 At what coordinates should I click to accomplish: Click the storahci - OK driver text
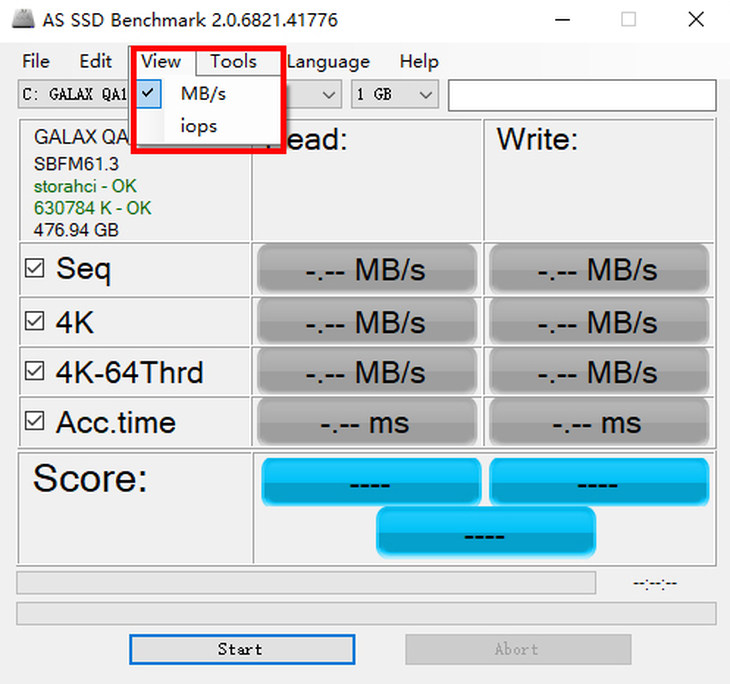pos(85,186)
